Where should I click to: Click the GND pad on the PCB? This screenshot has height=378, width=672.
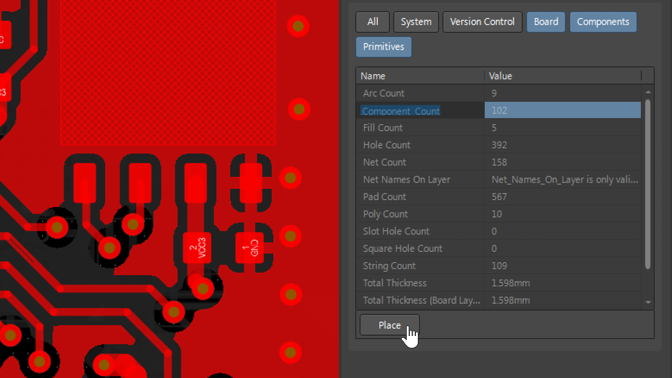(x=249, y=248)
